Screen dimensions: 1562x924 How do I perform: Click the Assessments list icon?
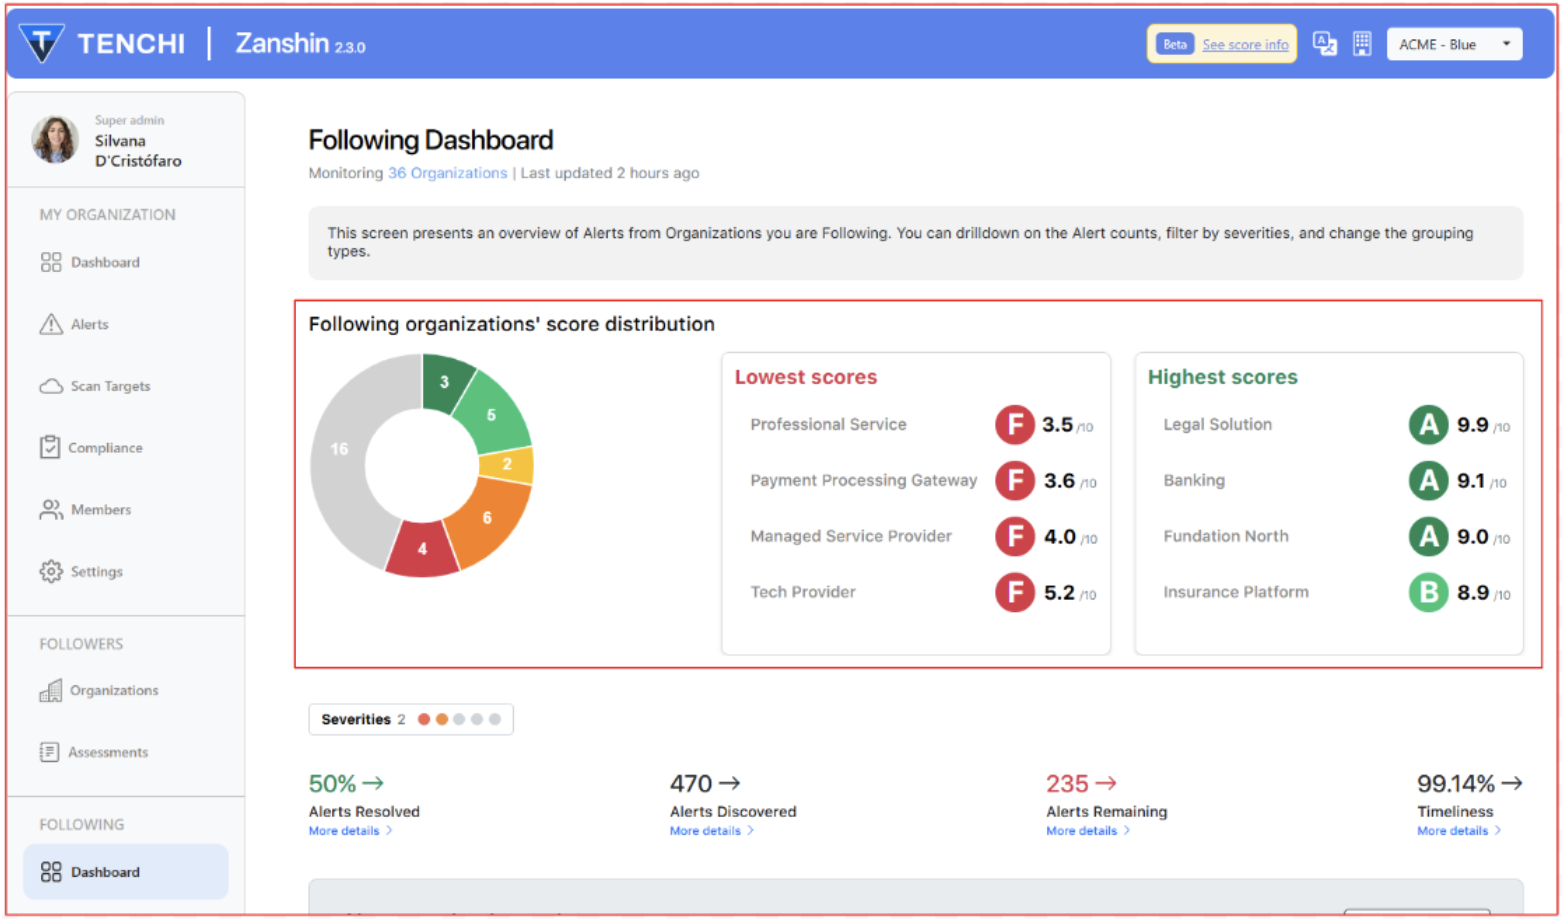pos(49,752)
